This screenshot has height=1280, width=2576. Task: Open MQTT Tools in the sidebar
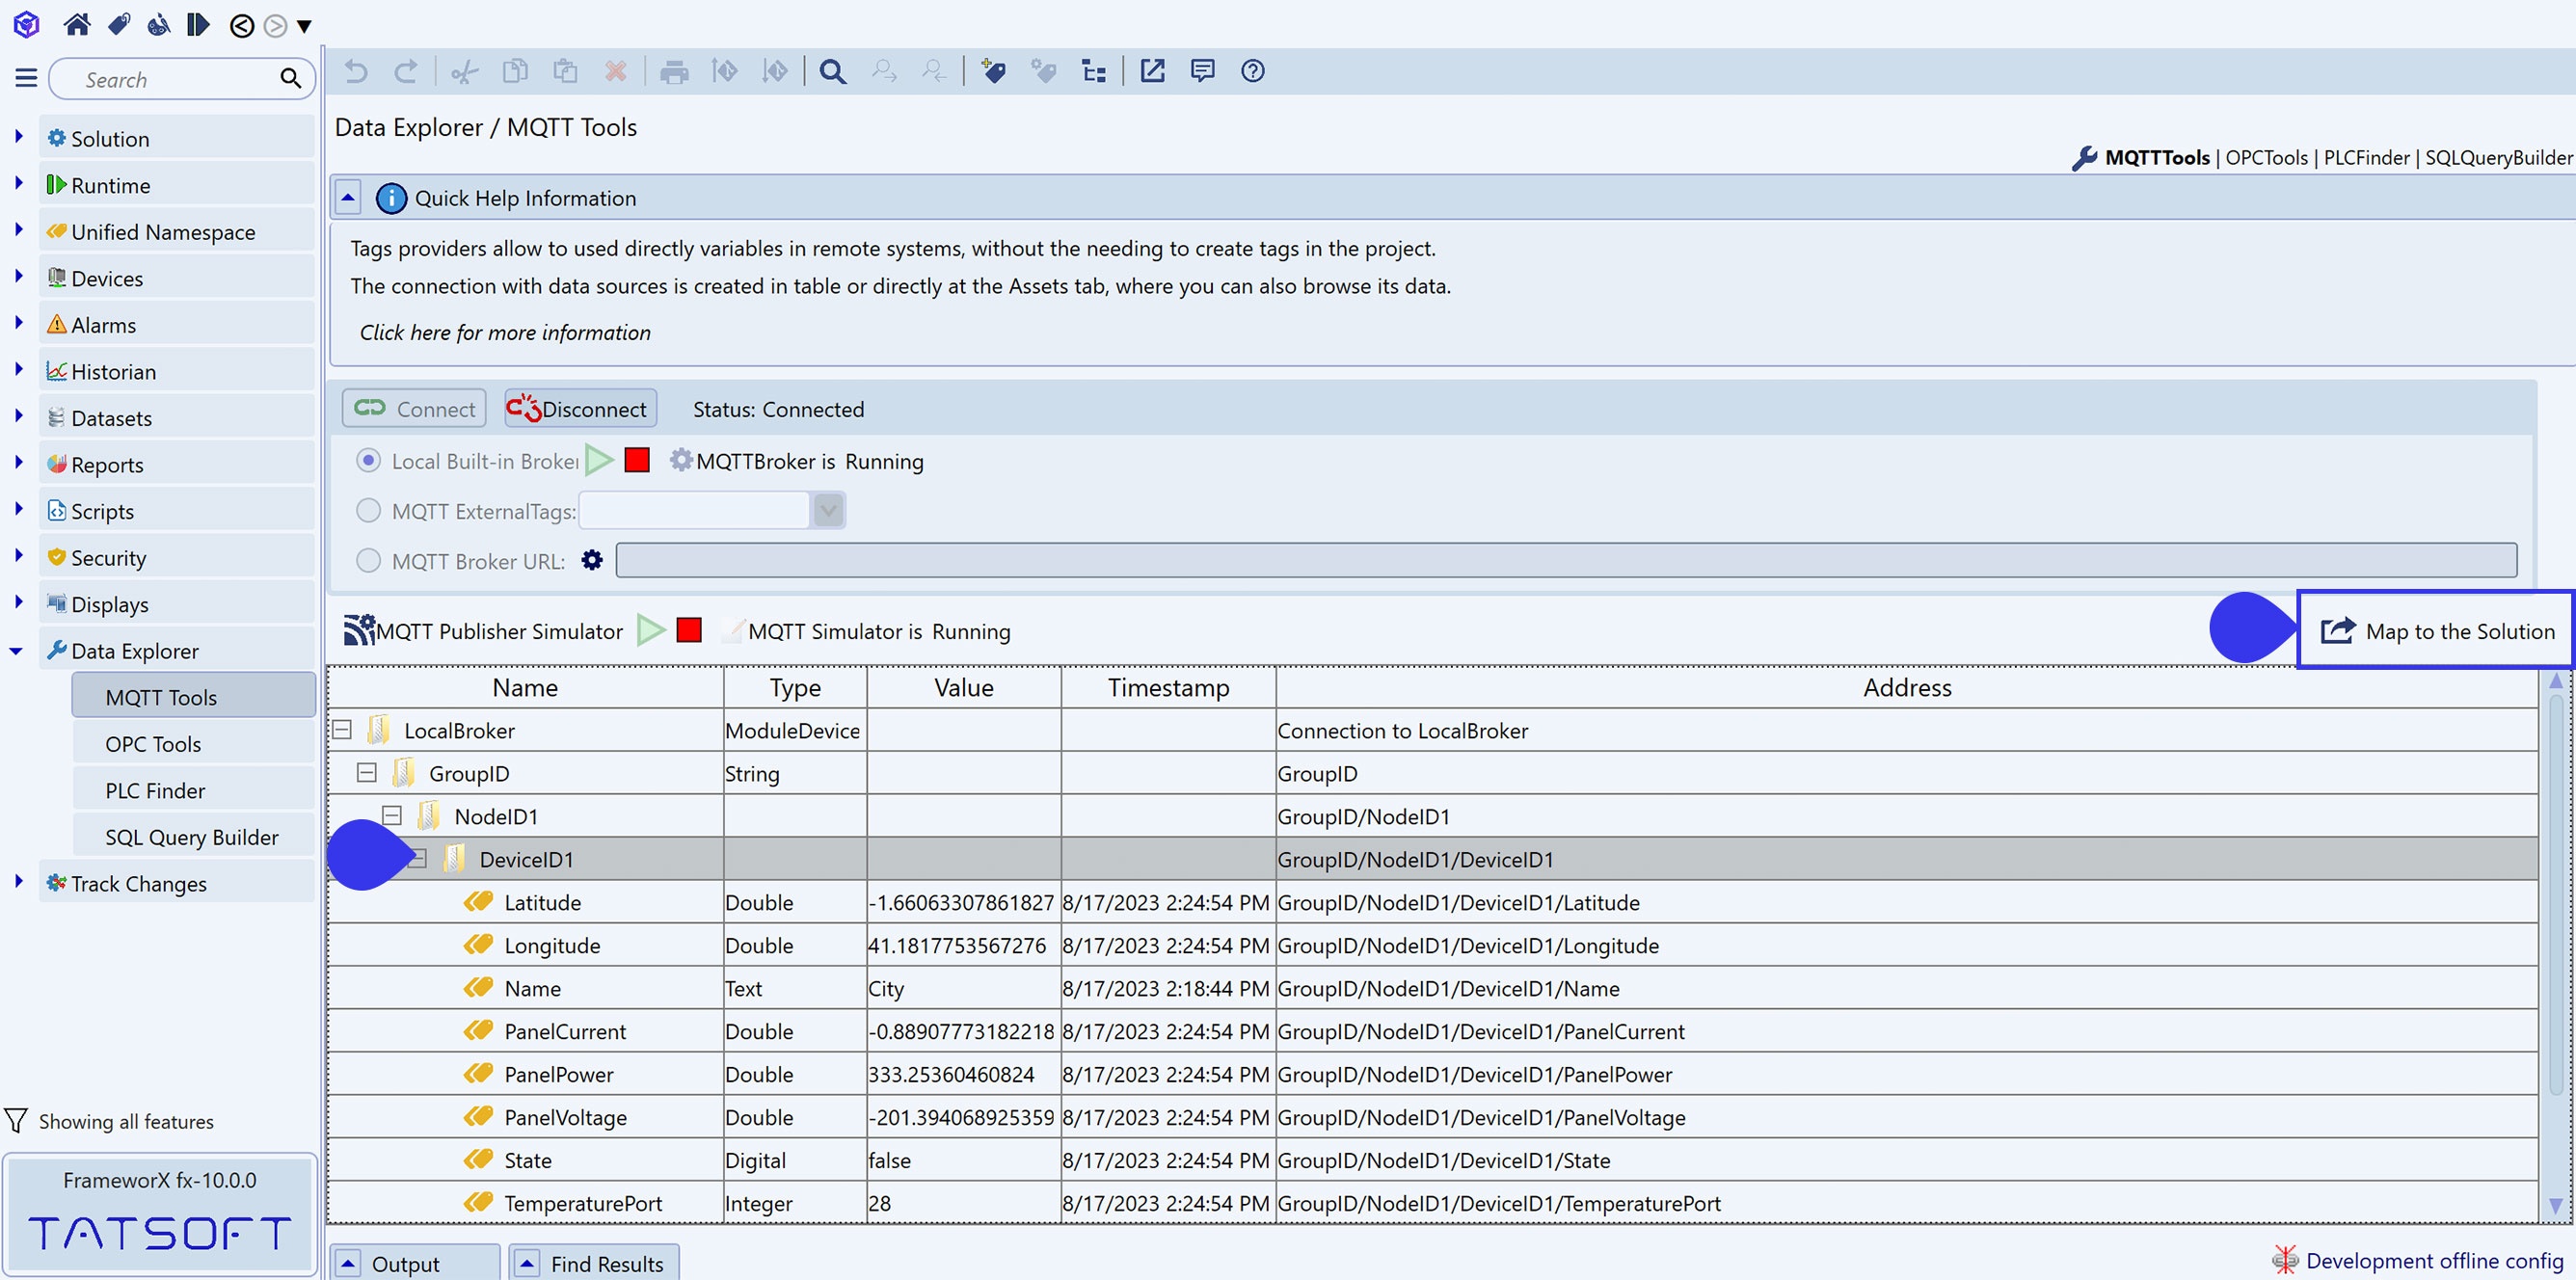coord(194,697)
